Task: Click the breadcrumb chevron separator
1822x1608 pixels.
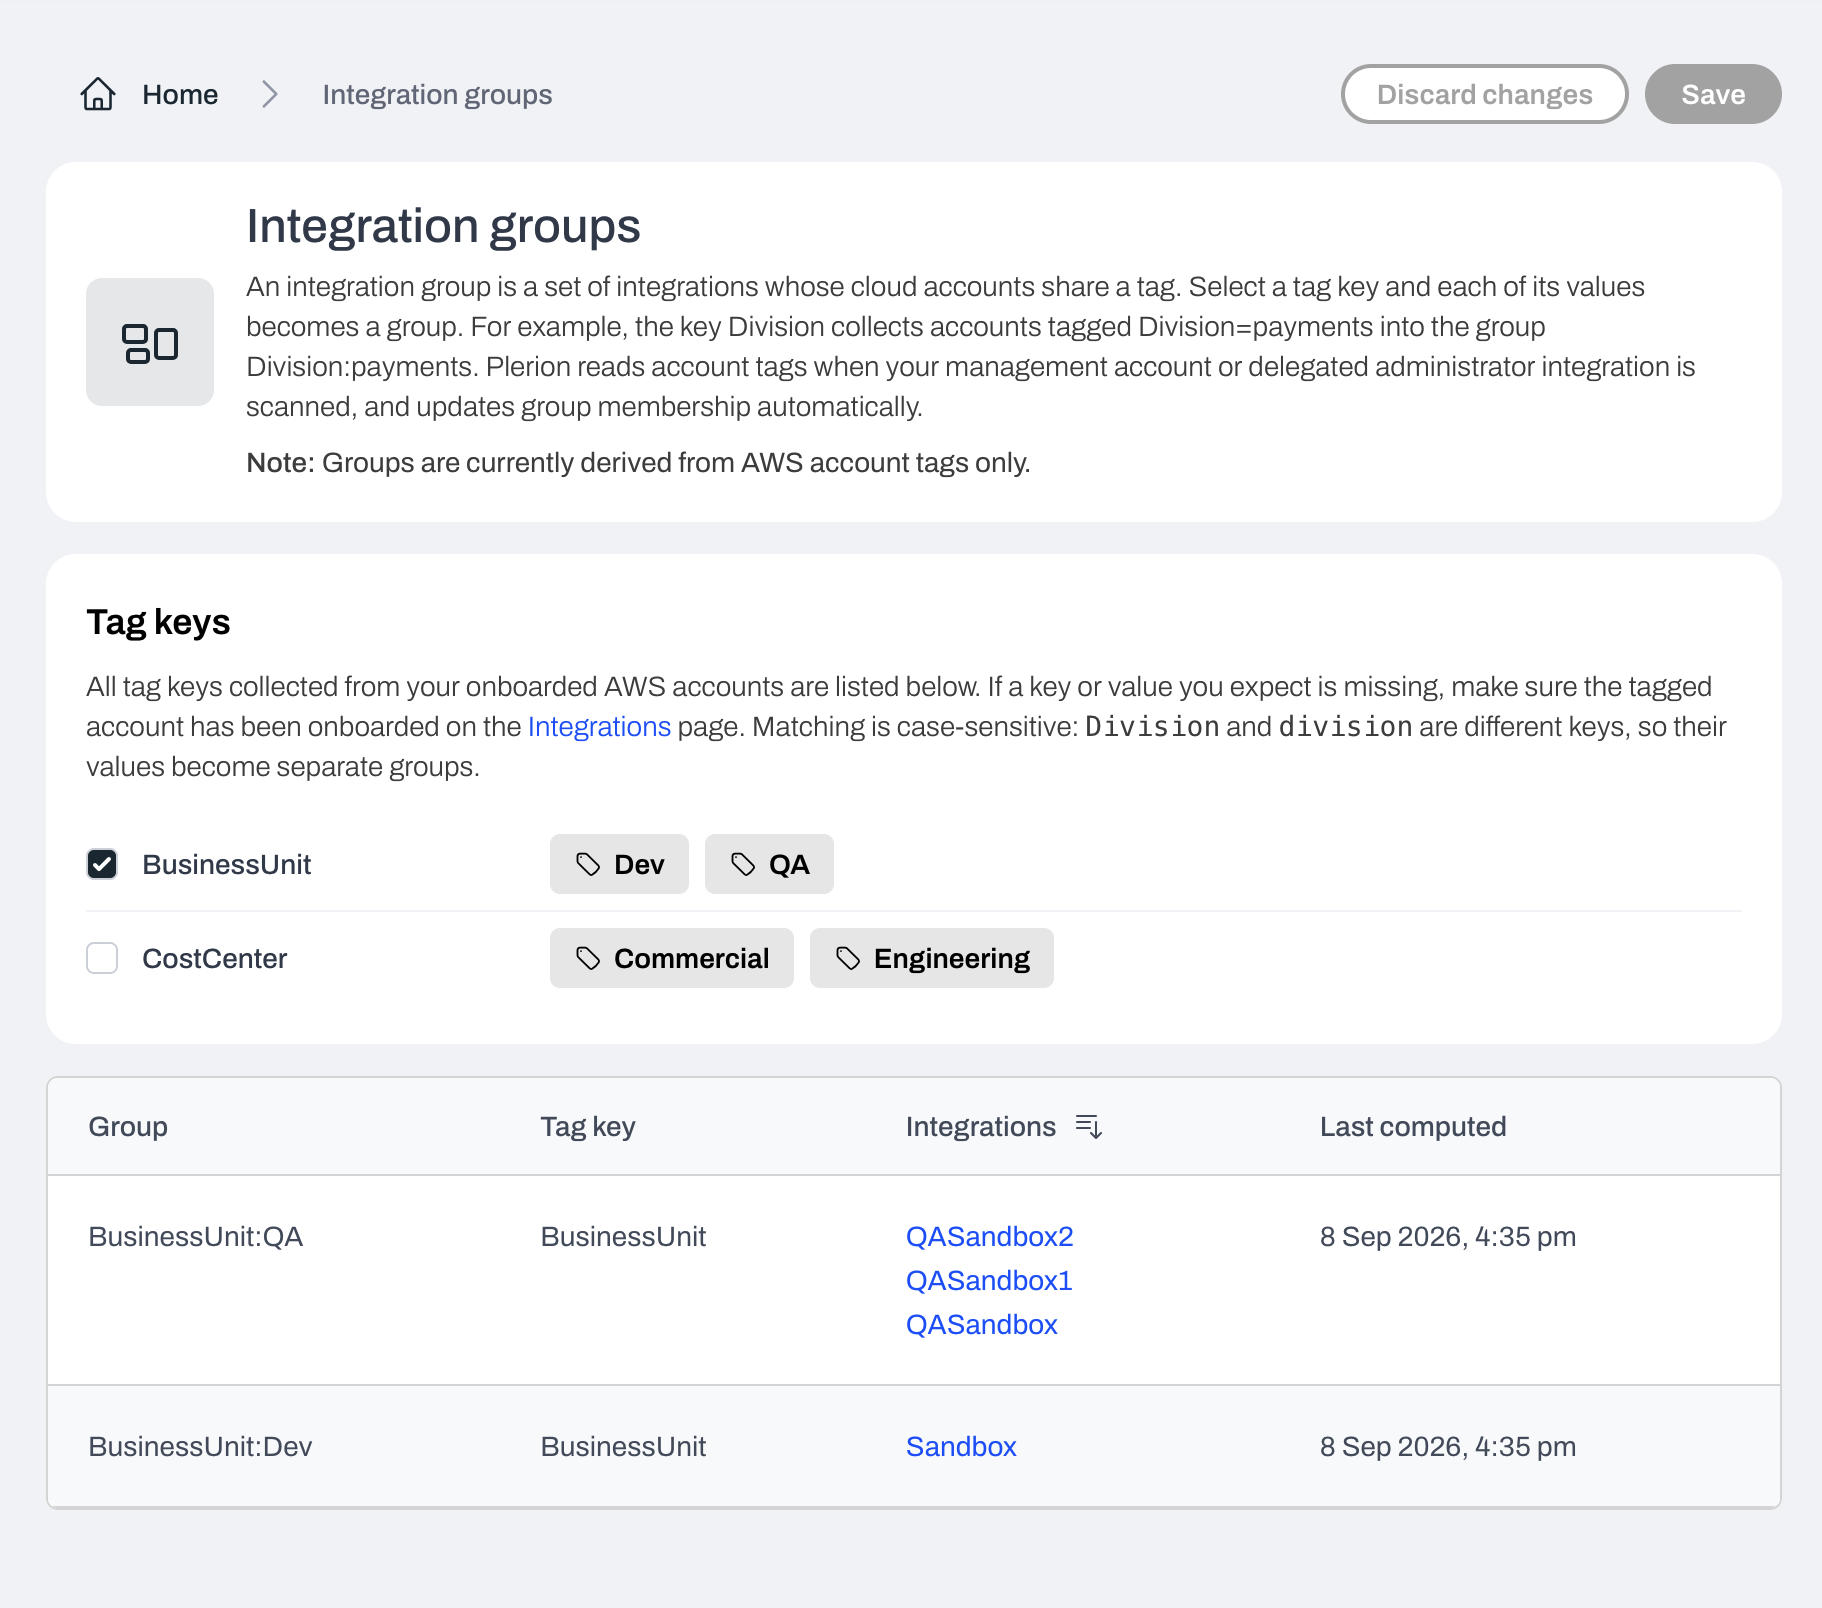Action: (270, 94)
